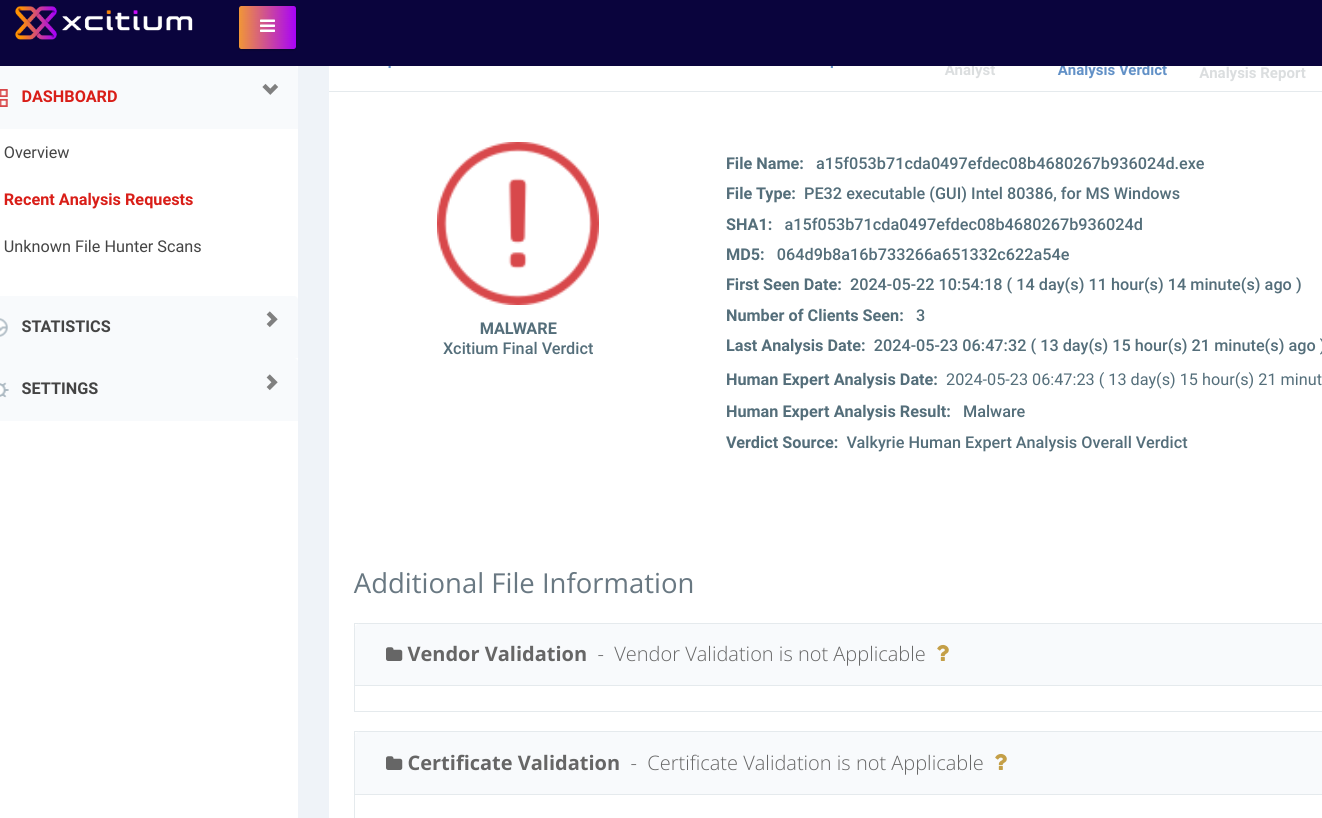Open the Overview page
This screenshot has height=818, width=1322.
37,153
